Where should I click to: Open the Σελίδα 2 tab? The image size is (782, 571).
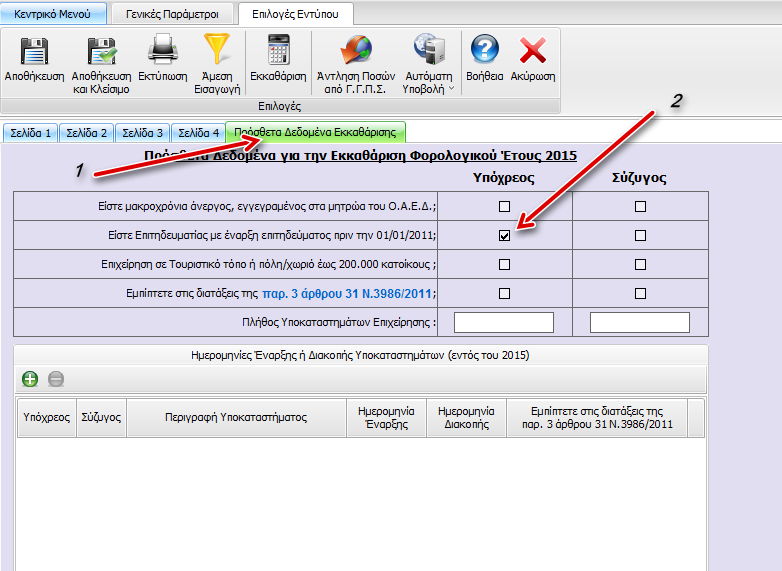pyautogui.click(x=85, y=133)
